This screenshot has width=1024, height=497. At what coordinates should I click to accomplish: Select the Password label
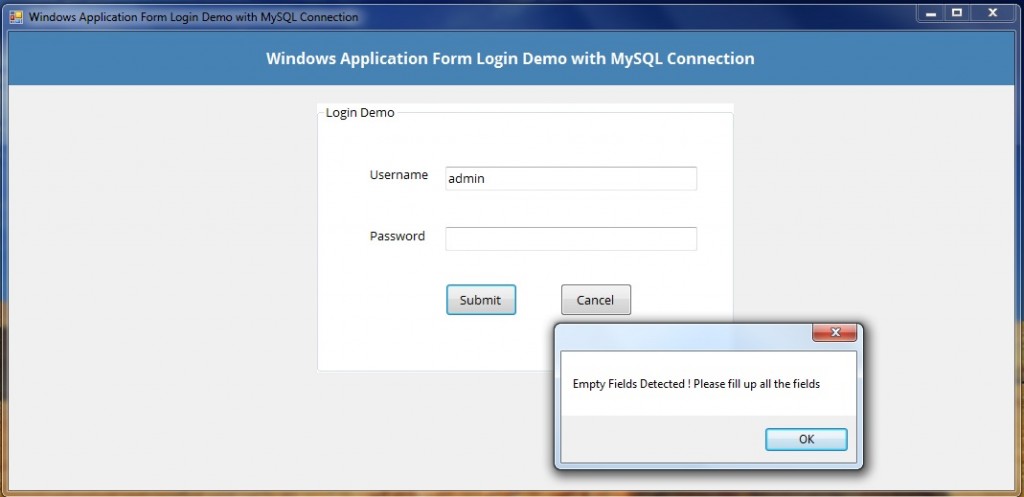(397, 237)
